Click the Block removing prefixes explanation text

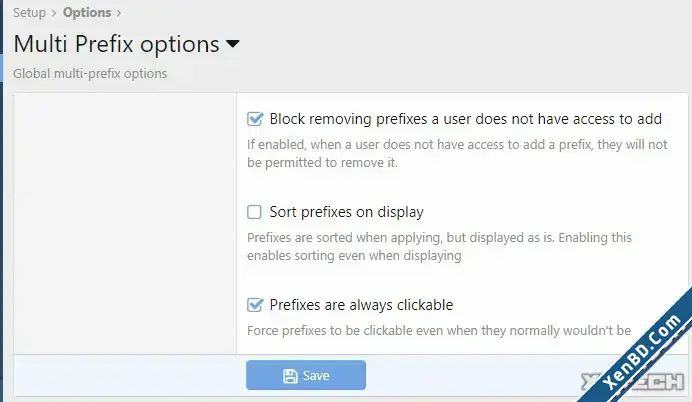point(457,154)
